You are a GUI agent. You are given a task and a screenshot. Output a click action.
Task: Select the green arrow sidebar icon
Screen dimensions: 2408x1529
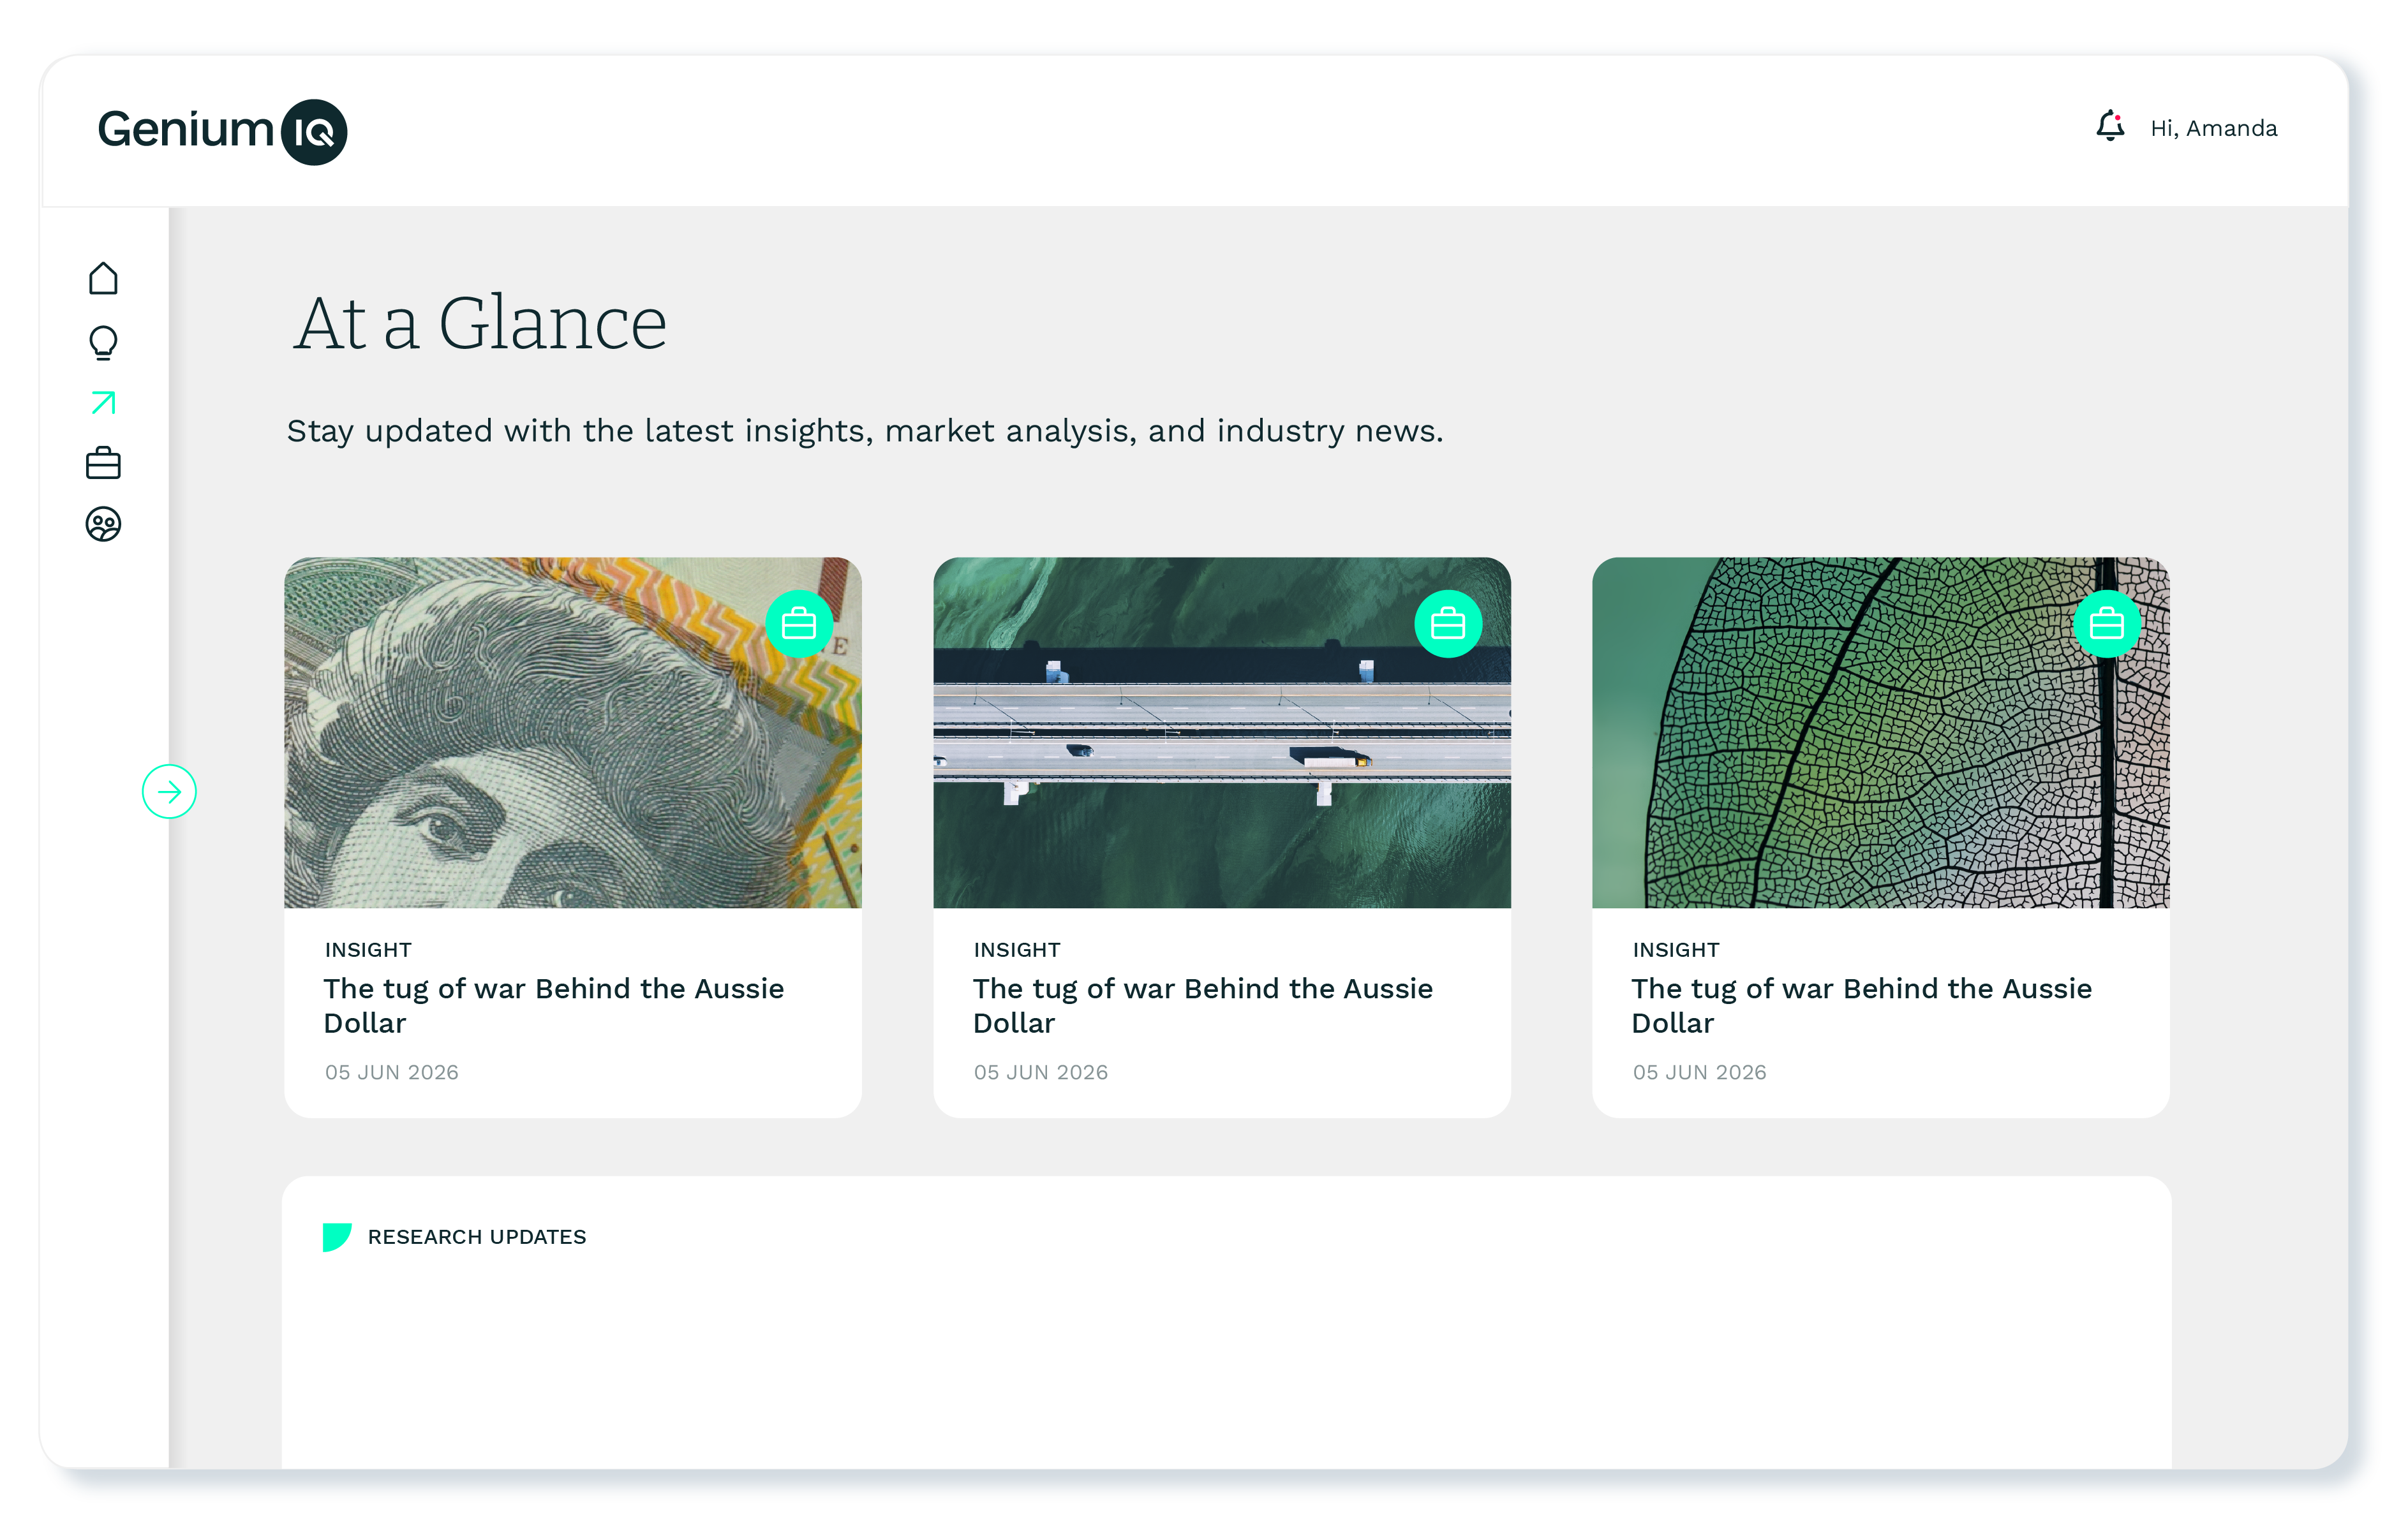[103, 403]
